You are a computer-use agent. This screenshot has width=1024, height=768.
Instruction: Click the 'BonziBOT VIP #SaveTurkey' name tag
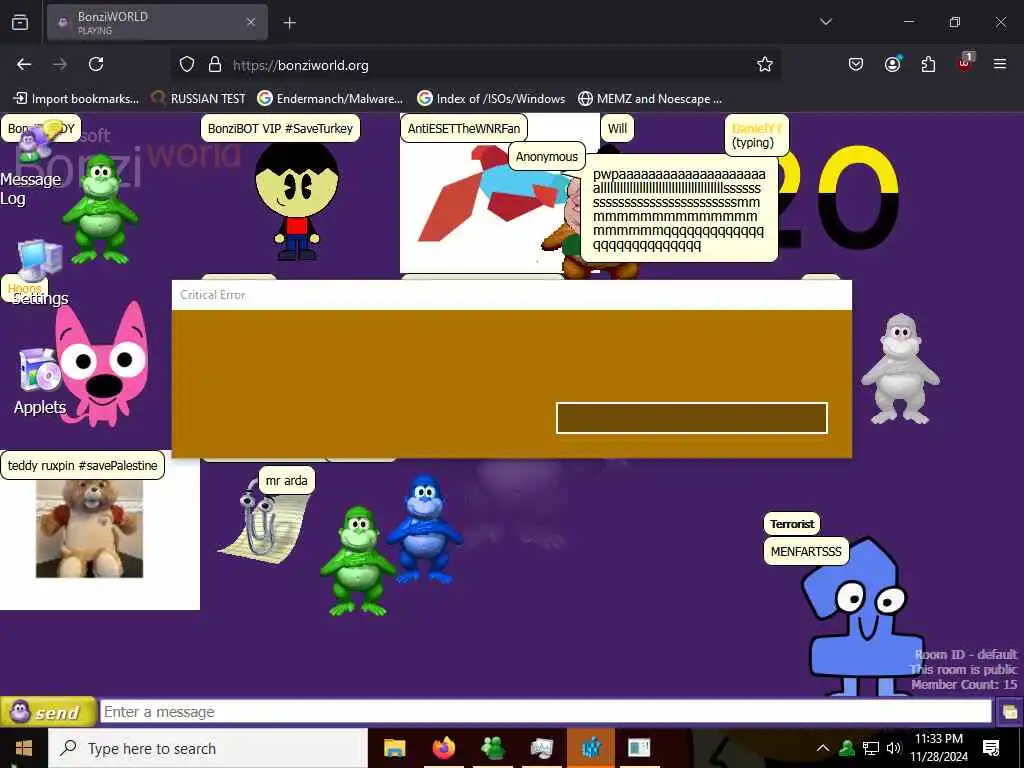pos(280,129)
